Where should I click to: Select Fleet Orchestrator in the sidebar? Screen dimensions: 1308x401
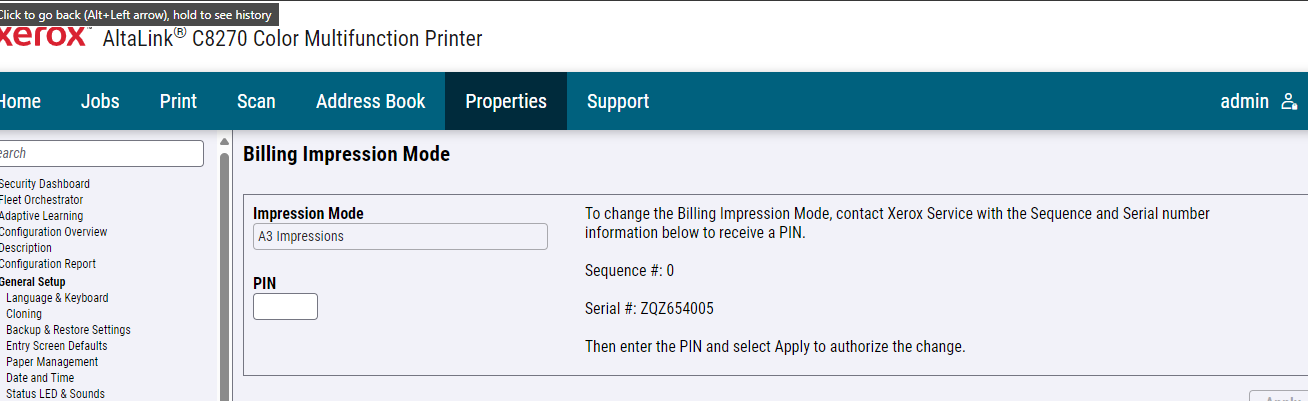[x=41, y=200]
